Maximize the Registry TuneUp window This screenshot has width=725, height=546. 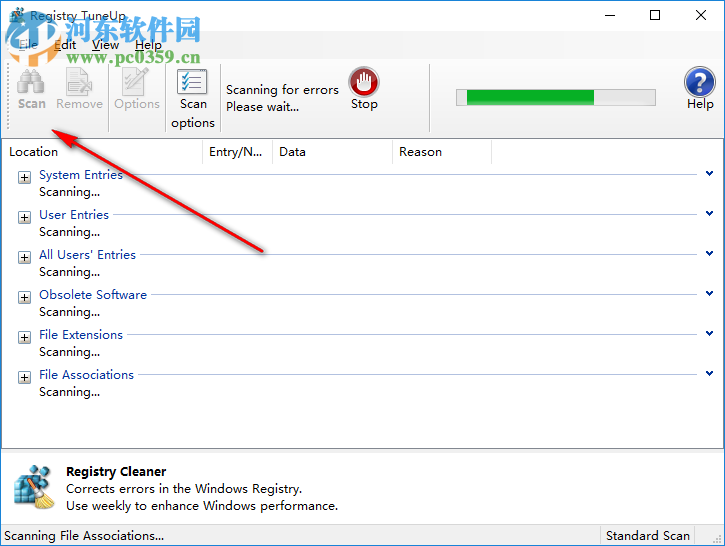pyautogui.click(x=655, y=15)
